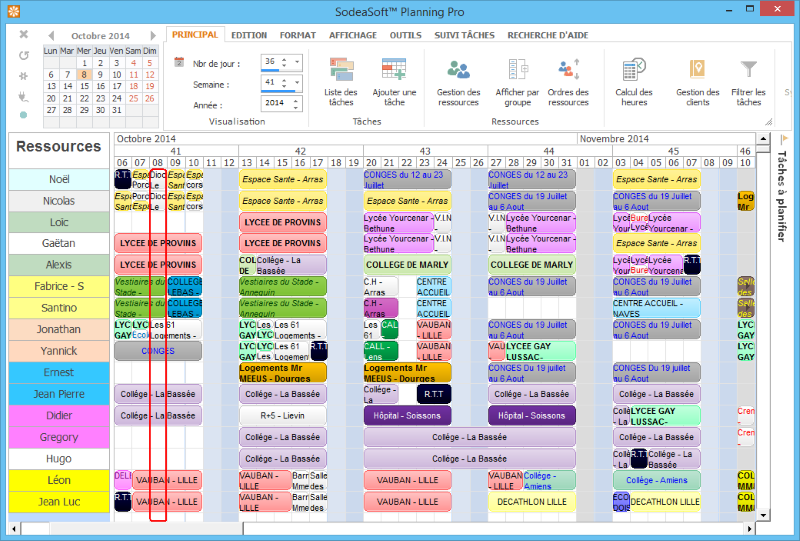Select DECATHLON LILLE task in week 44
This screenshot has width=800, height=541.
pyautogui.click(x=531, y=502)
